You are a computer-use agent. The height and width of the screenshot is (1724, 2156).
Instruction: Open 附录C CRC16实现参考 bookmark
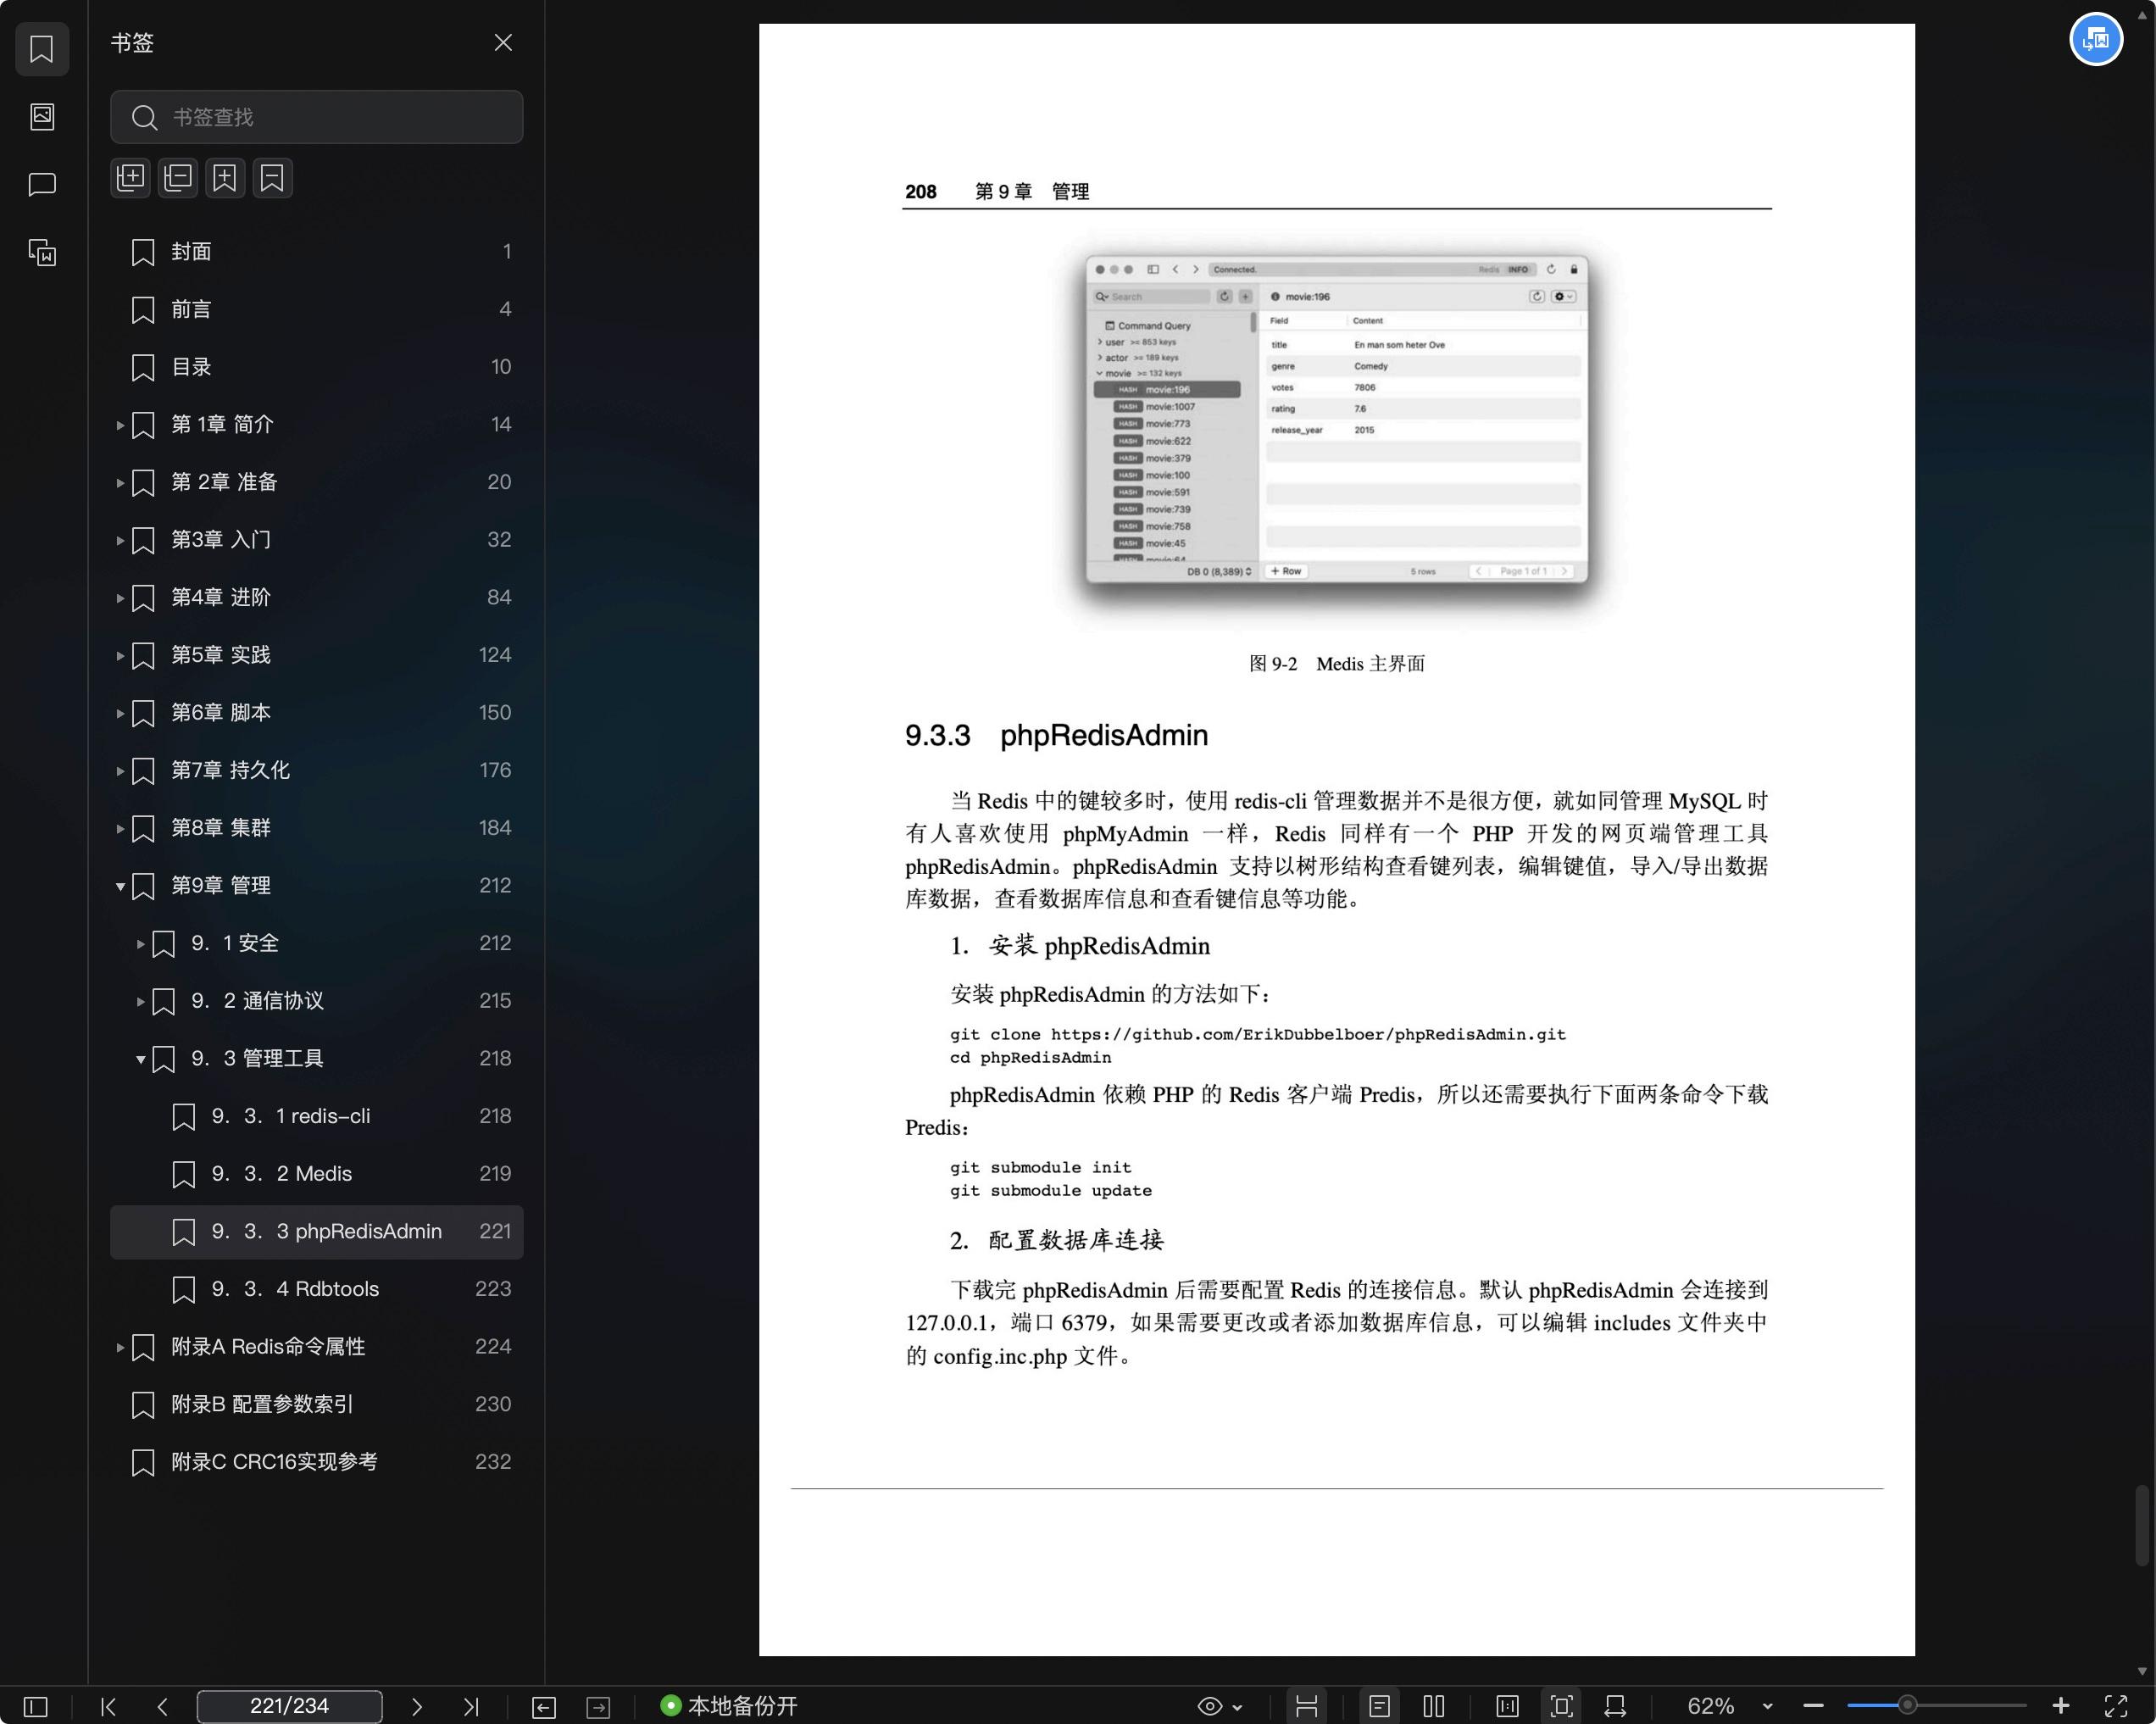(316, 1462)
